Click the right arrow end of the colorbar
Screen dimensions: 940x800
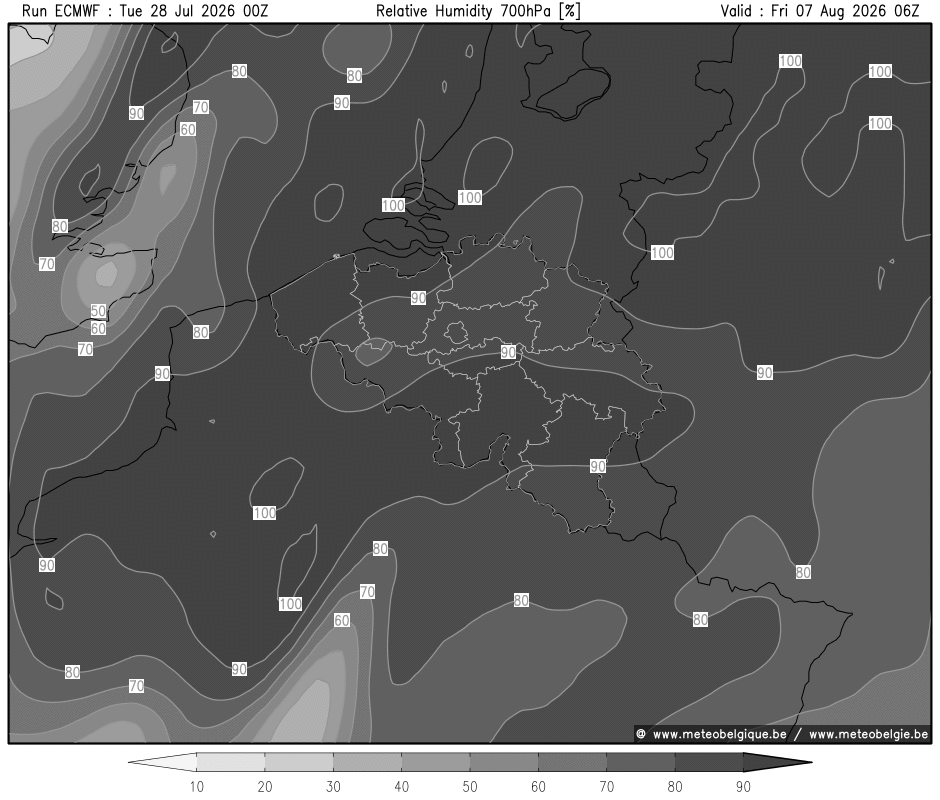coord(778,762)
